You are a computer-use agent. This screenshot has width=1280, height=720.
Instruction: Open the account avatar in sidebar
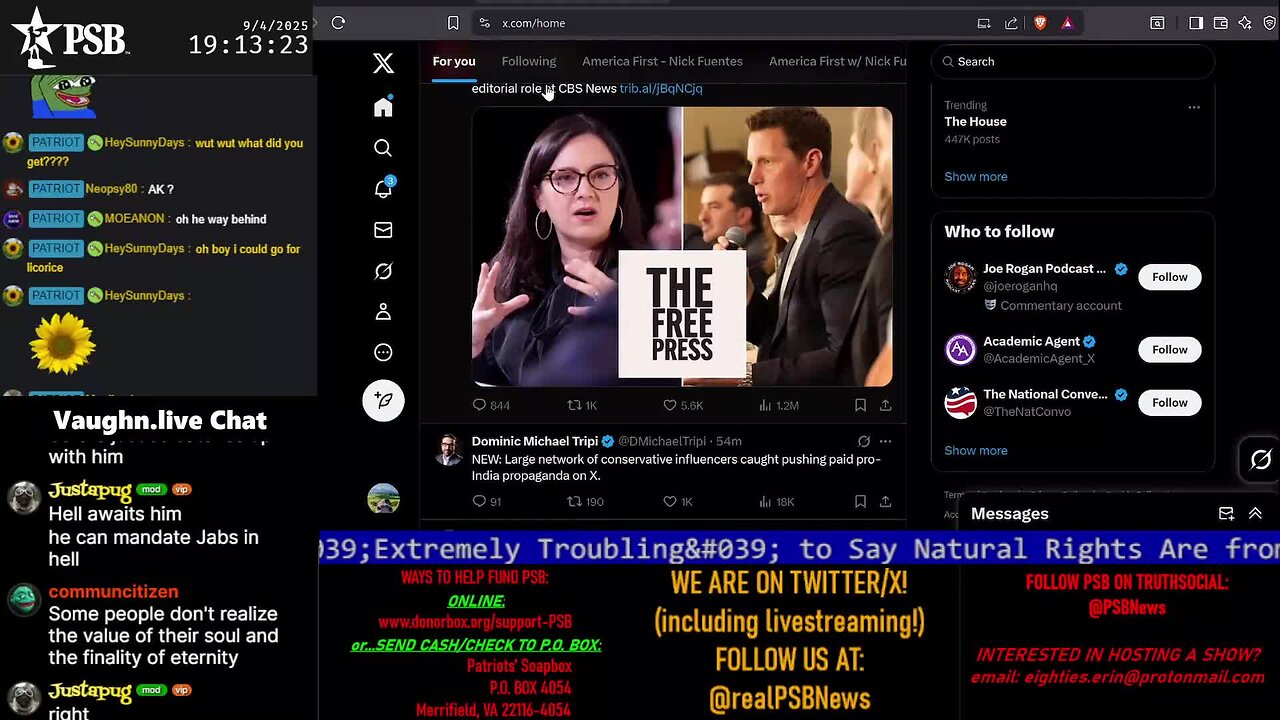point(383,498)
